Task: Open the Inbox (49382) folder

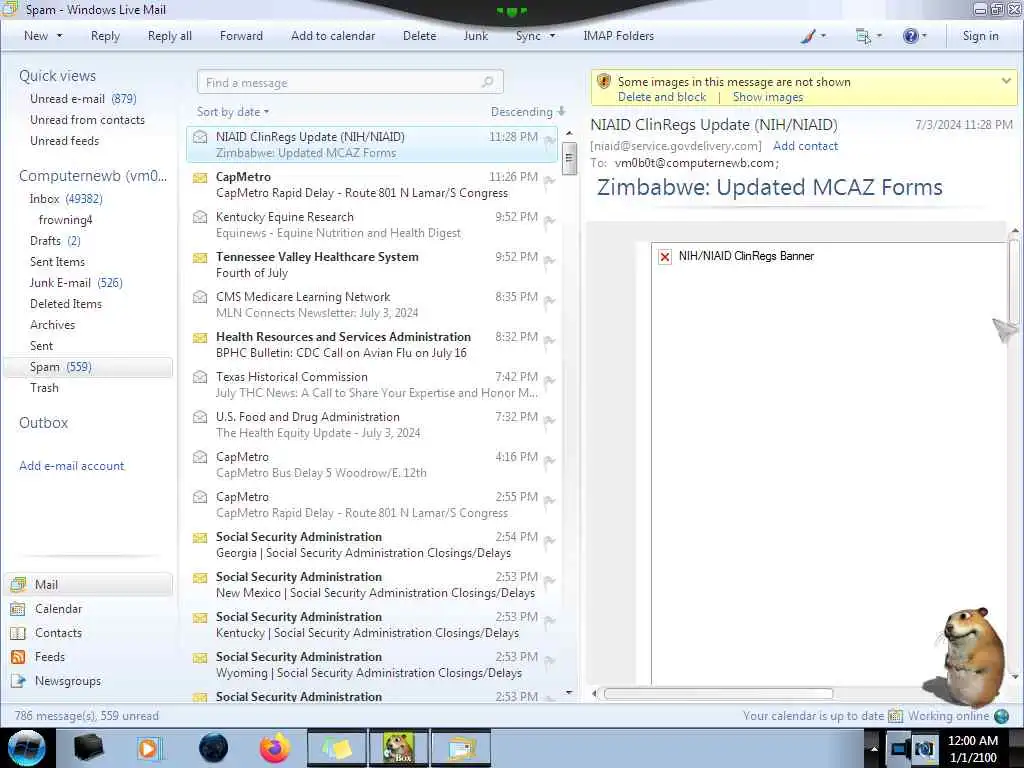Action: [66, 199]
